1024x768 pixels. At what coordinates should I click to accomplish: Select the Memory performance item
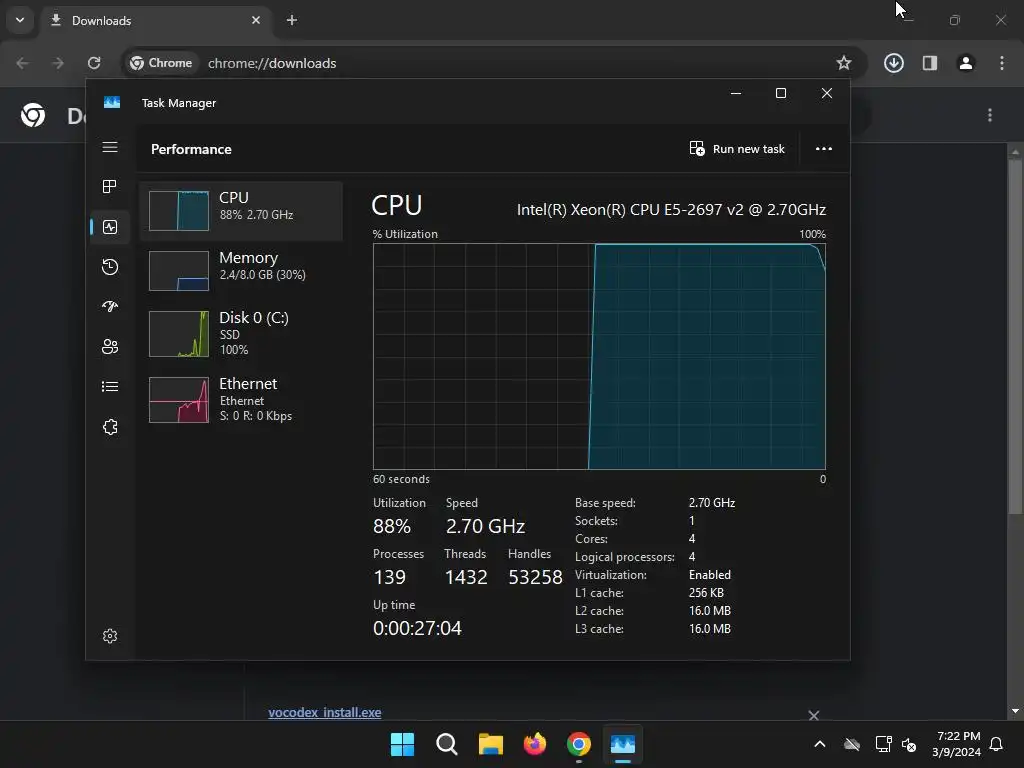click(241, 270)
